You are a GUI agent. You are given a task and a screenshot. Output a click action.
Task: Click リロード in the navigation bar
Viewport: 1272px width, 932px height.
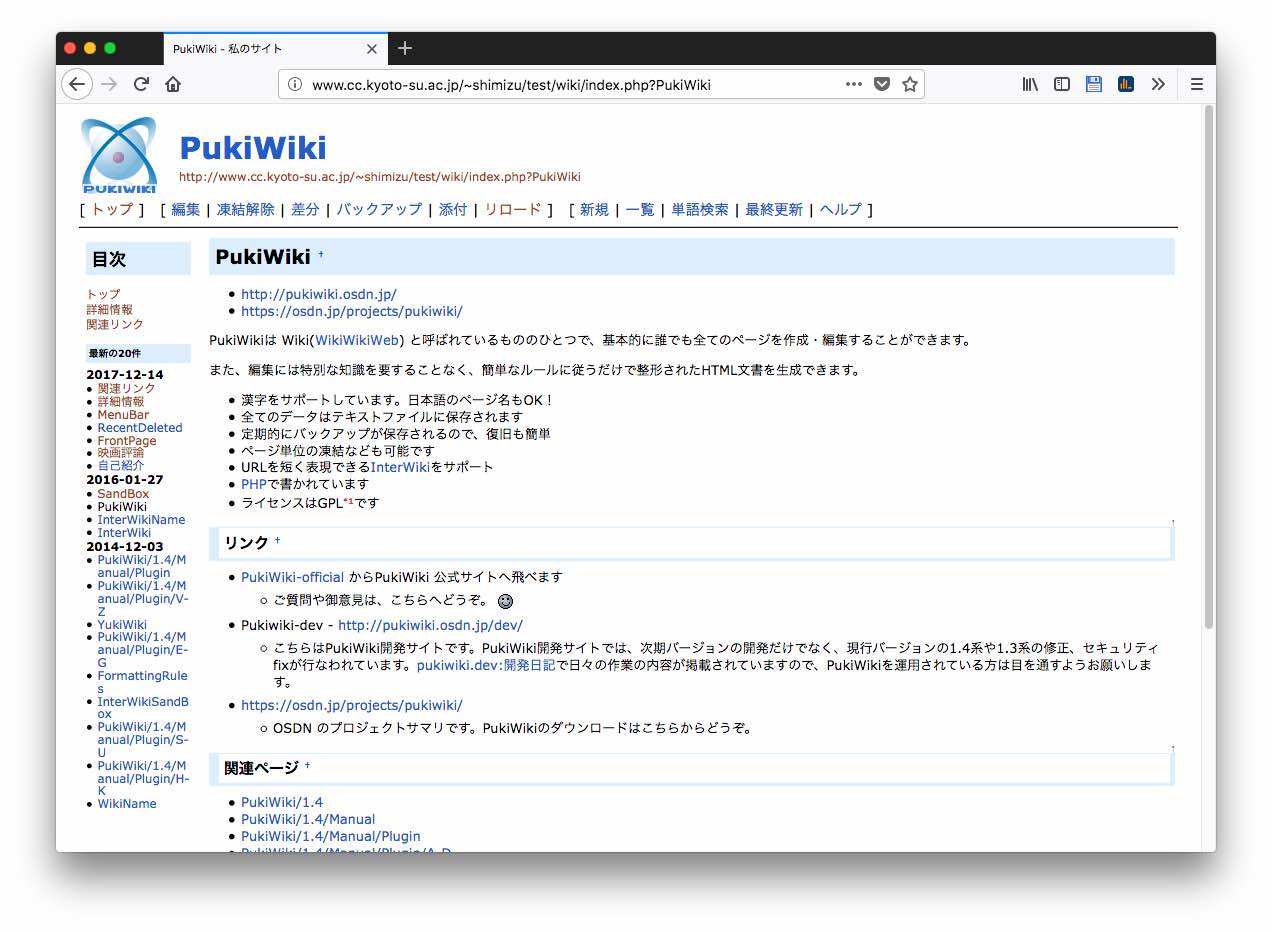click(x=513, y=209)
